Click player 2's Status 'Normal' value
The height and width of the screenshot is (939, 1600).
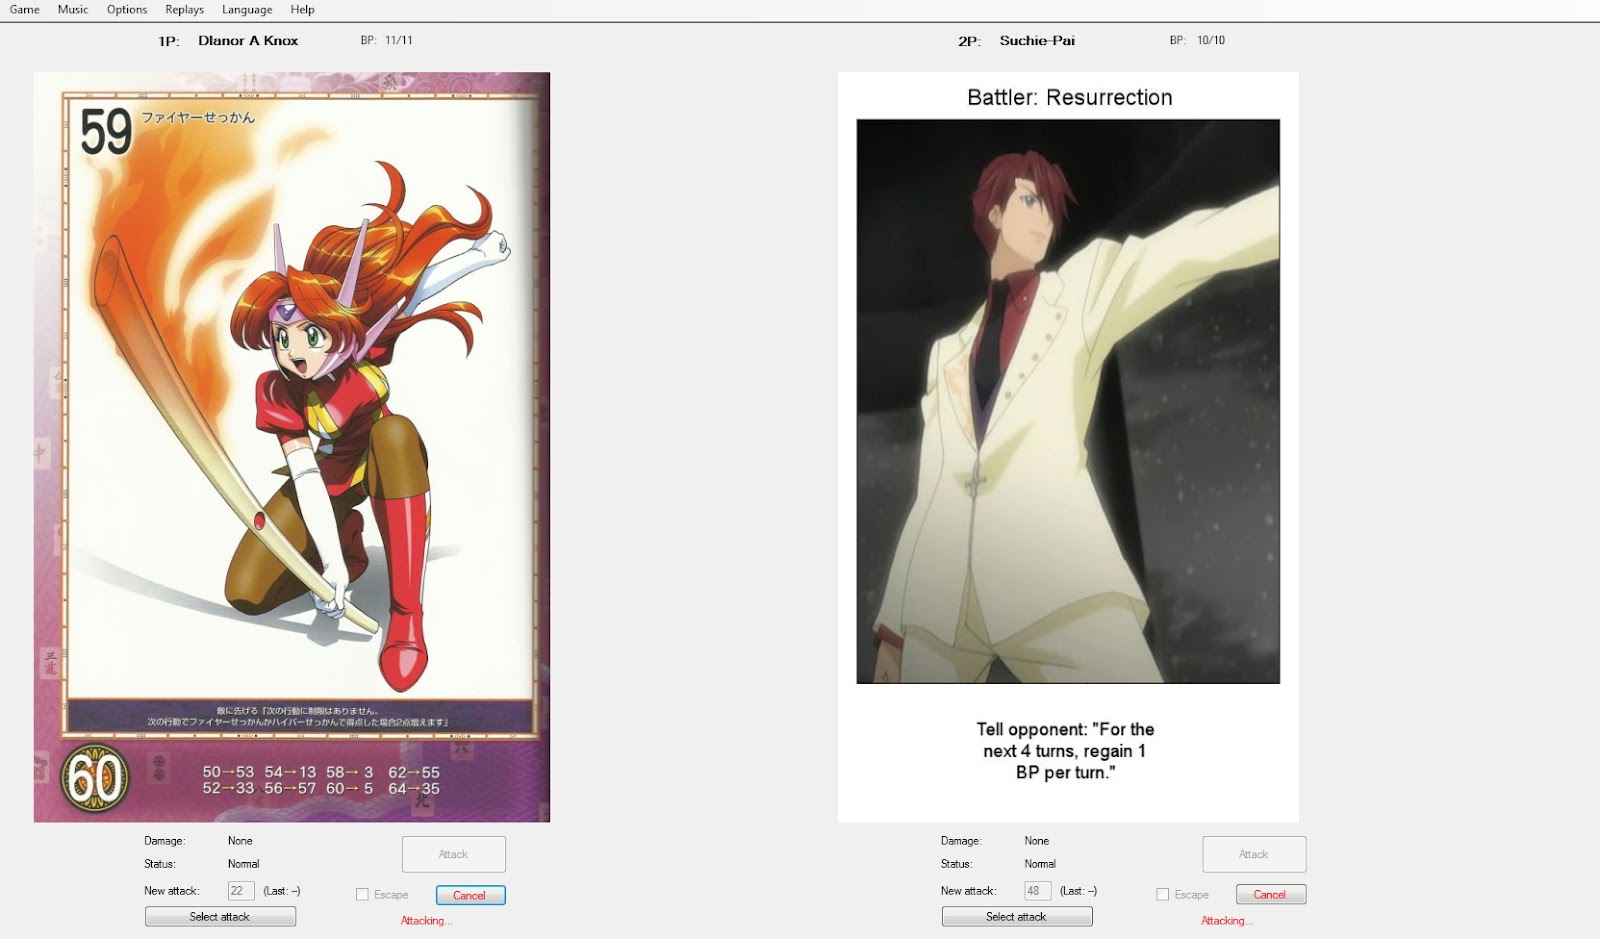(x=1040, y=864)
